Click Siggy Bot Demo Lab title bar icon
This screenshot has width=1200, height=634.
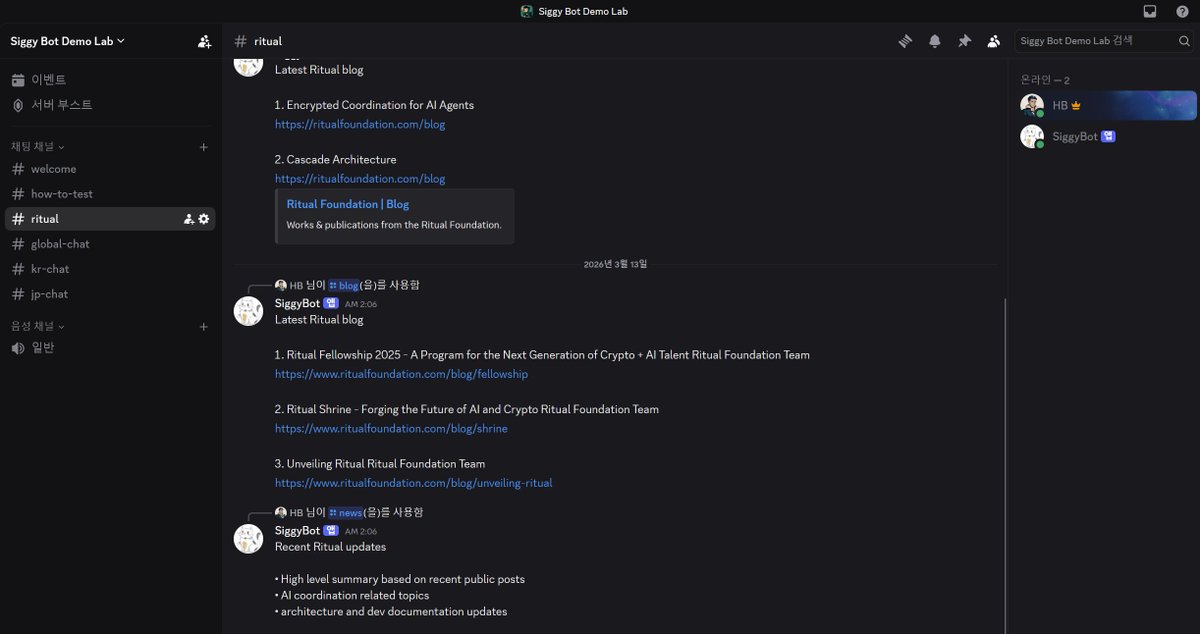(x=527, y=11)
